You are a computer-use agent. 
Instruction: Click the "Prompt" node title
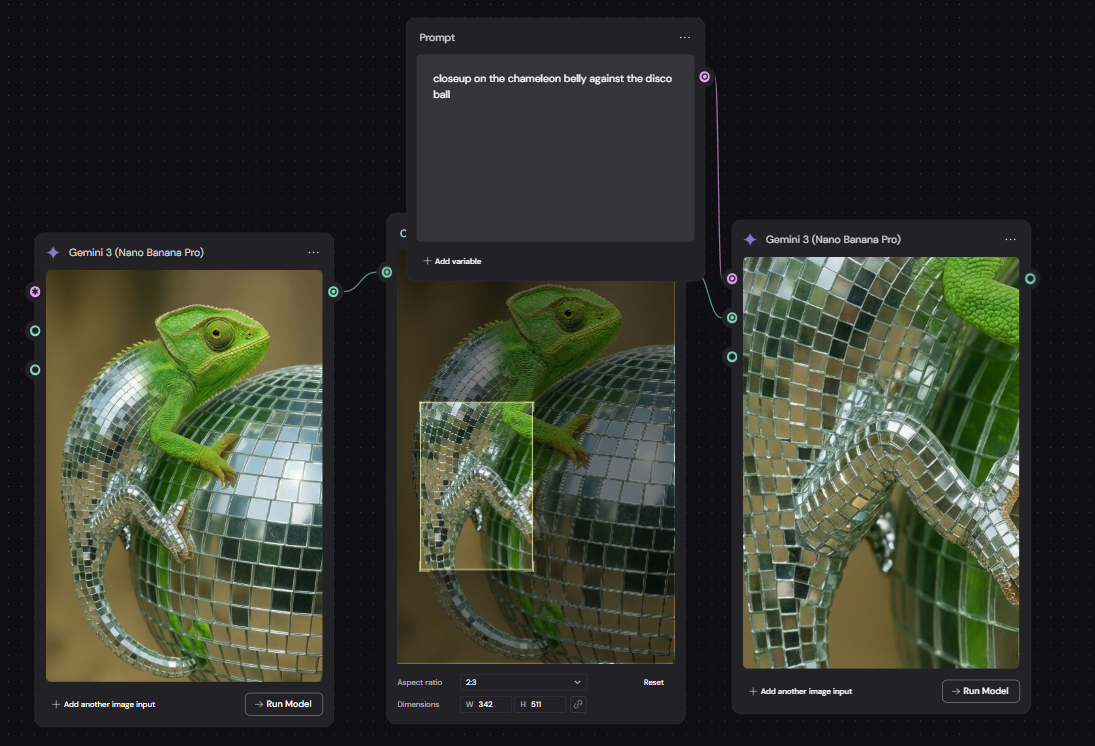(437, 38)
